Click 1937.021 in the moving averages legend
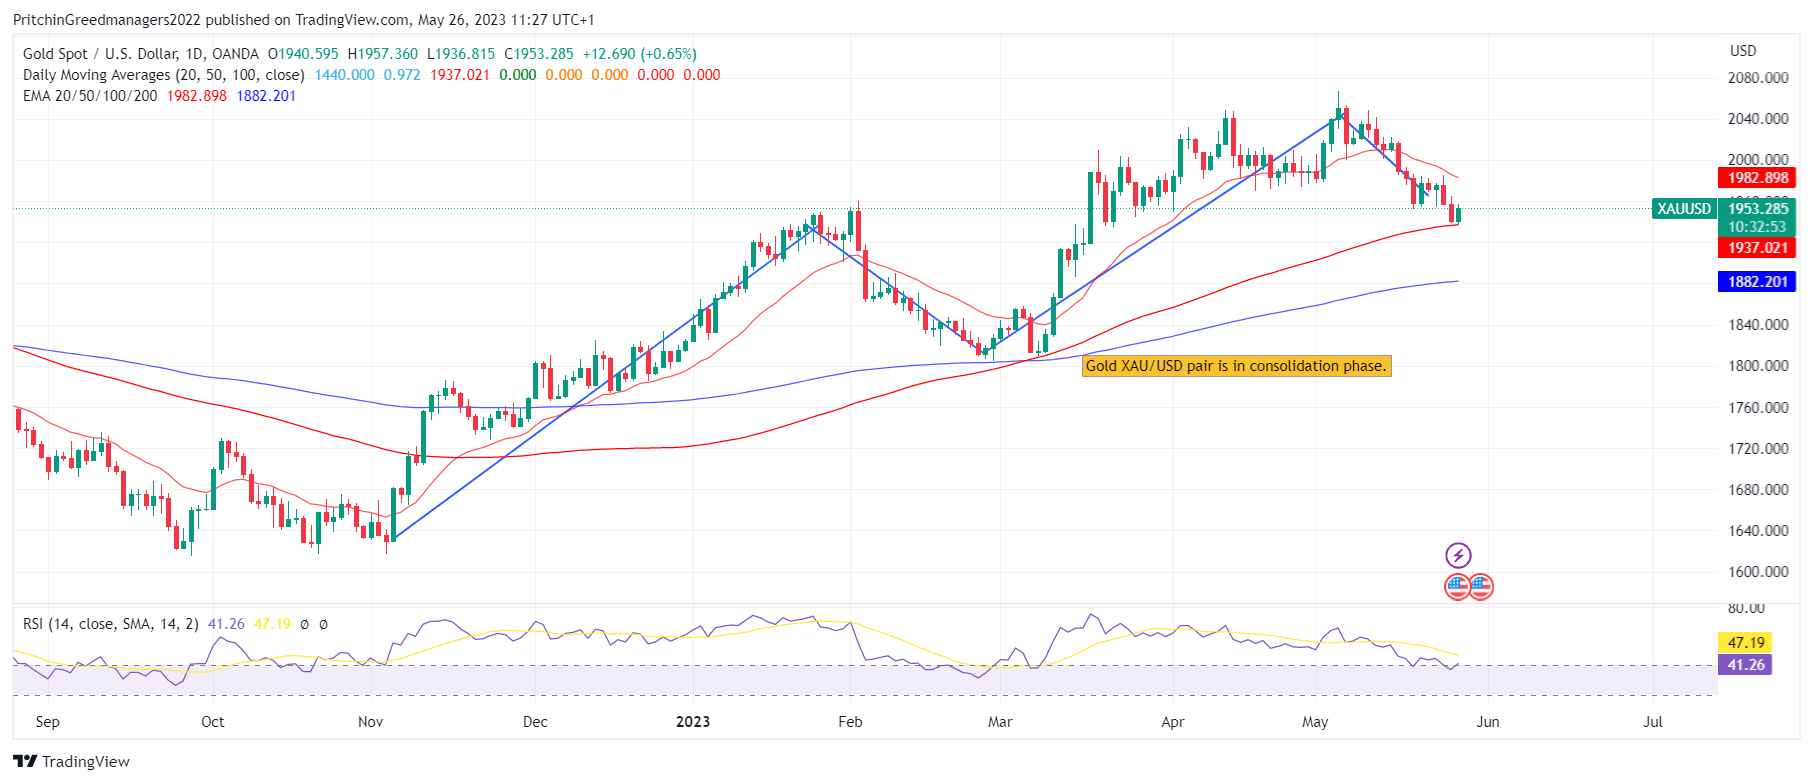Screen dimensions: 1813x783 tap(460, 75)
